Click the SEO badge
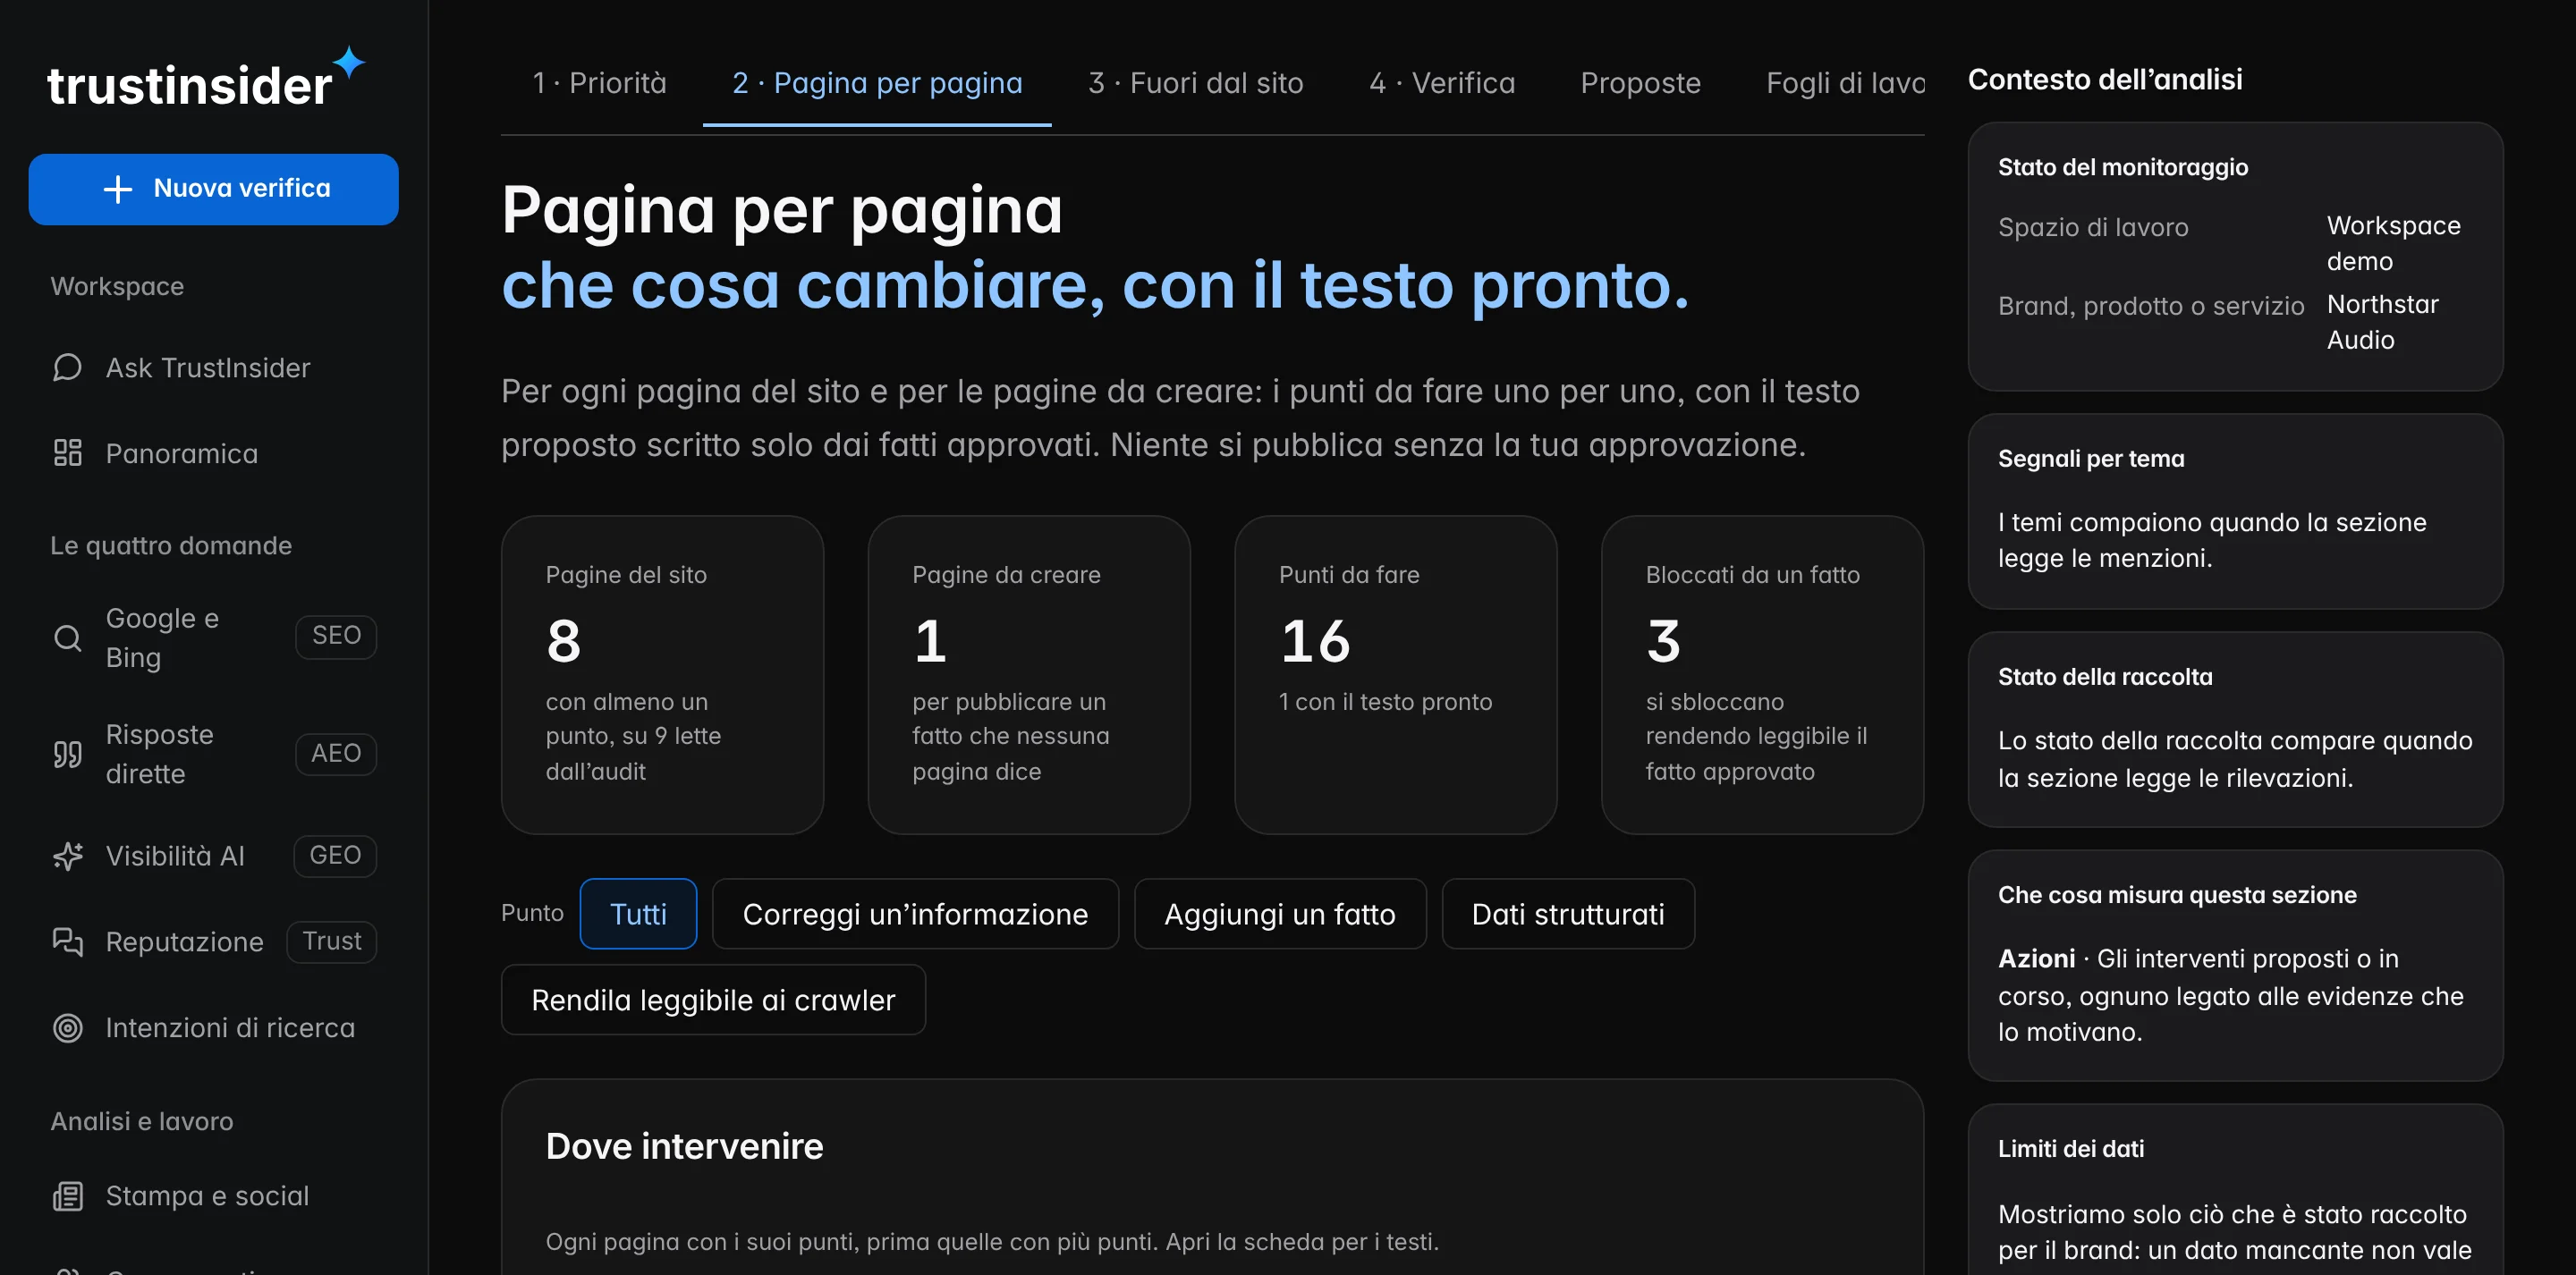Image resolution: width=2576 pixels, height=1275 pixels. pyautogui.click(x=336, y=636)
